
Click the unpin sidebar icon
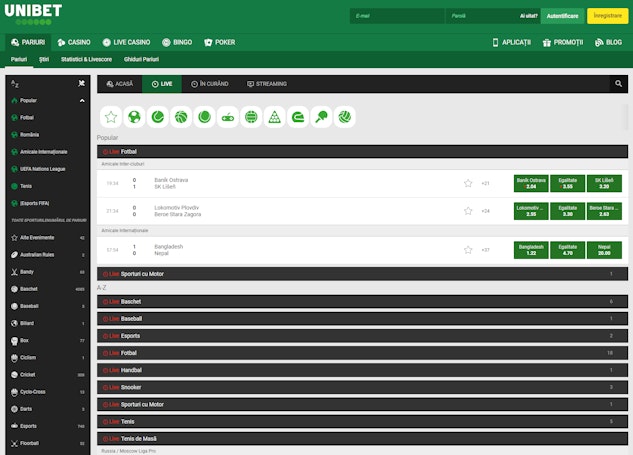81,83
